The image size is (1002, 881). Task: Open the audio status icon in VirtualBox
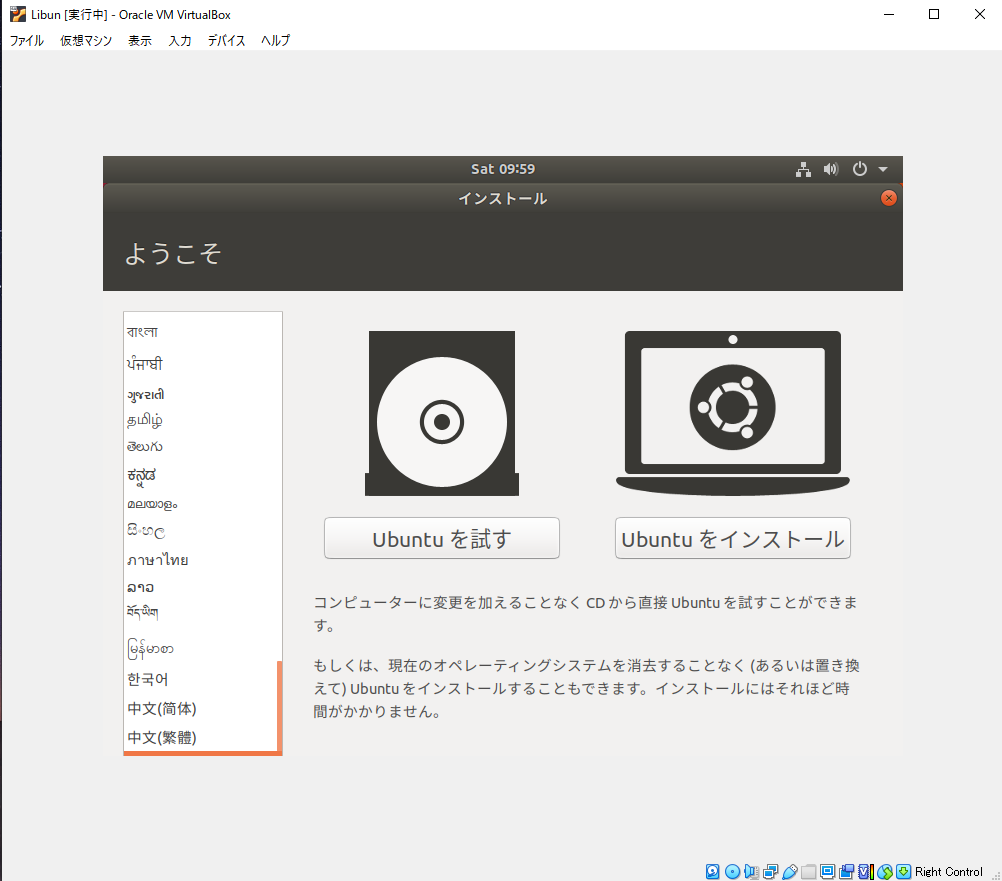click(x=752, y=871)
